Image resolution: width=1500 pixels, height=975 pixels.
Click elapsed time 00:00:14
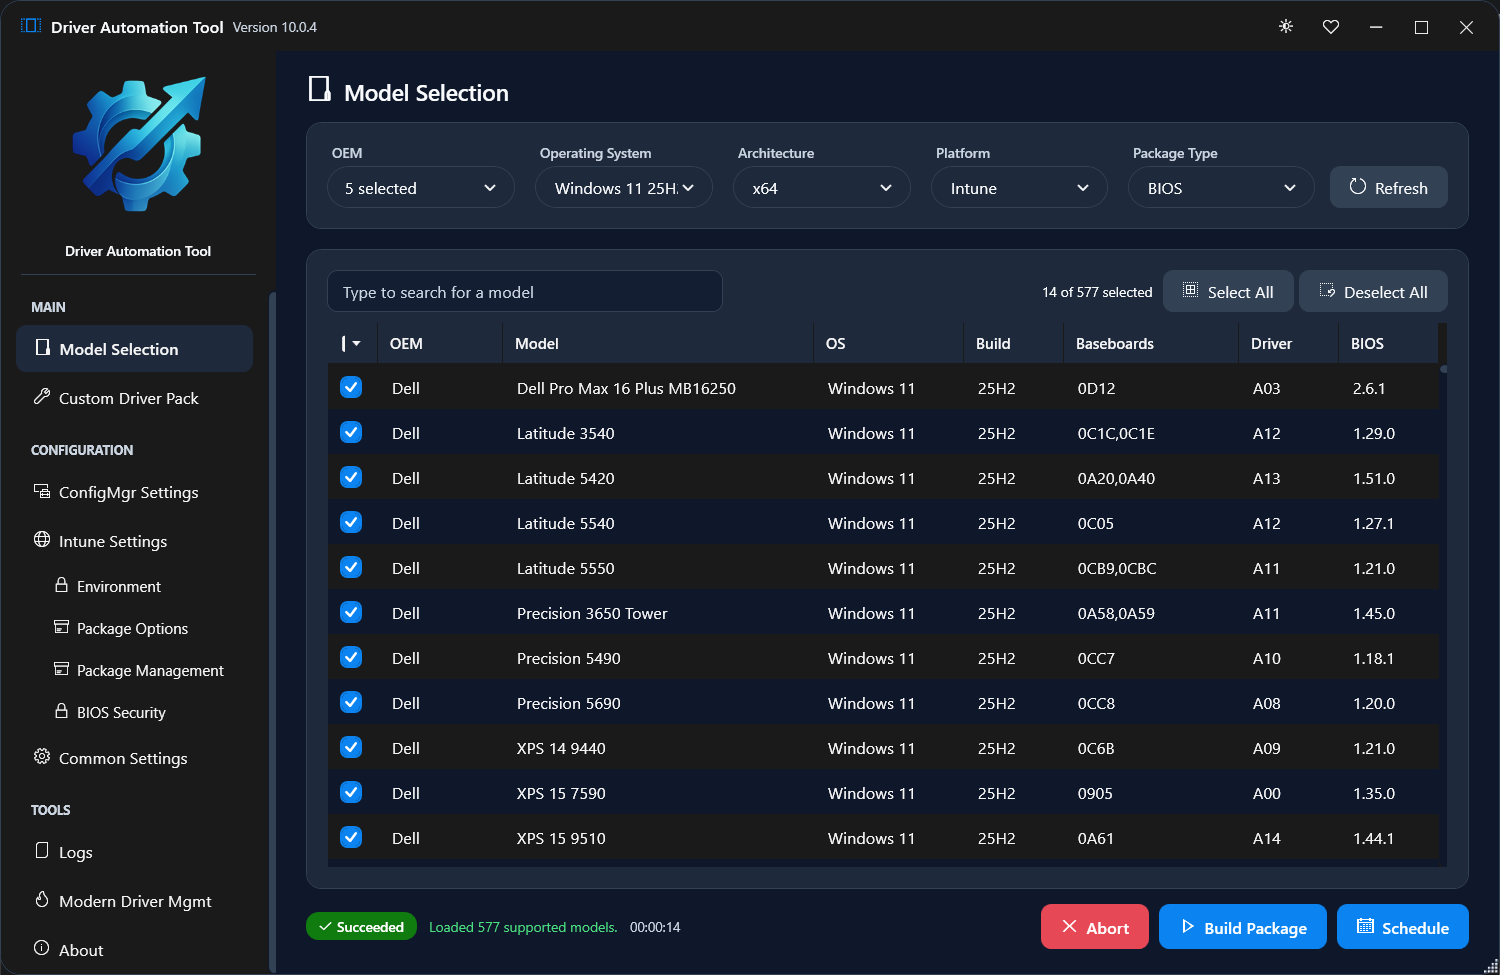click(x=655, y=927)
